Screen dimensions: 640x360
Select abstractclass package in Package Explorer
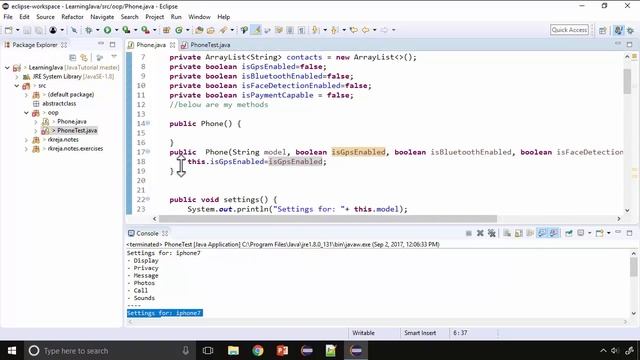coord(59,104)
